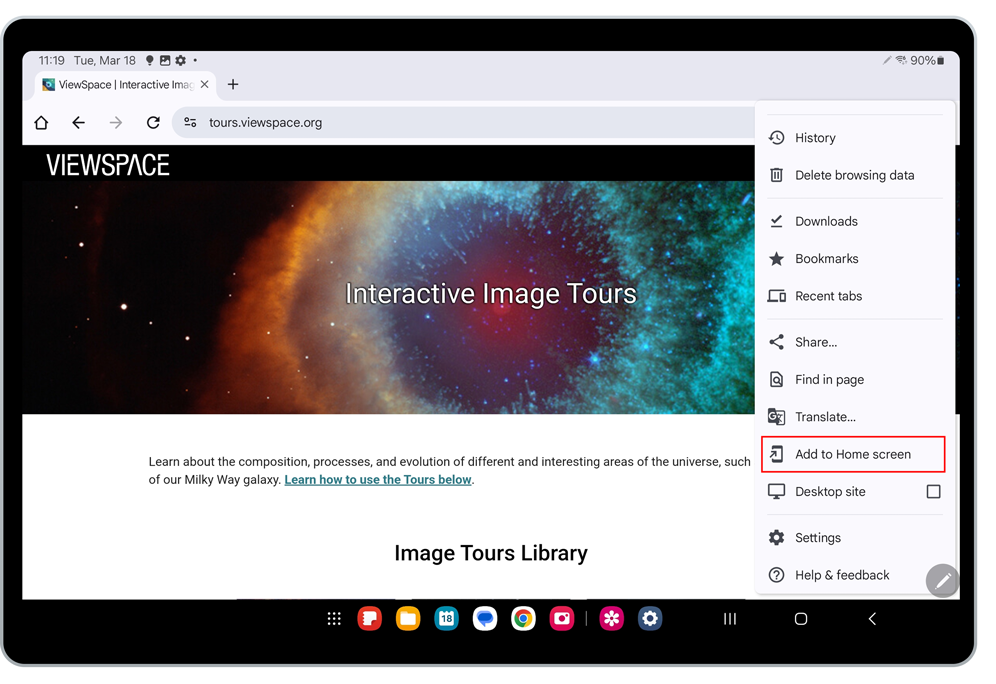996x684 pixels.
Task: Open Chrome Settings menu entry
Action: coord(855,538)
